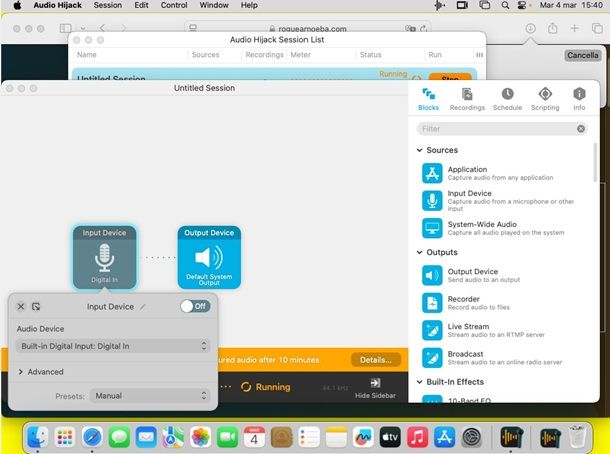Open the Presets Manual dropdown
The width and height of the screenshot is (610, 454).
point(150,396)
